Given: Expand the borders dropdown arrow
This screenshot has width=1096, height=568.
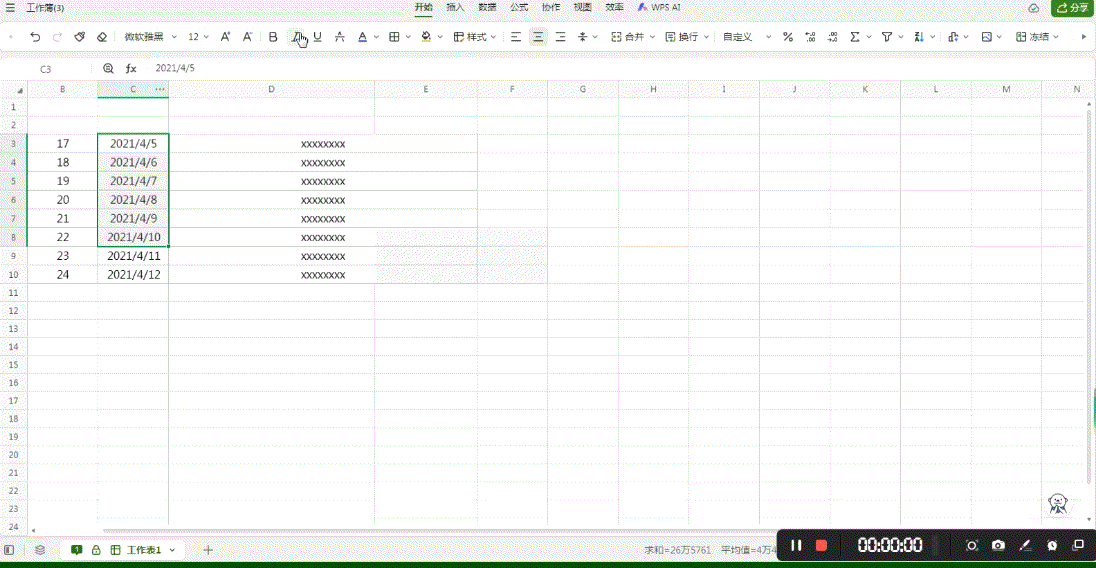Looking at the screenshot, I should tap(408, 37).
